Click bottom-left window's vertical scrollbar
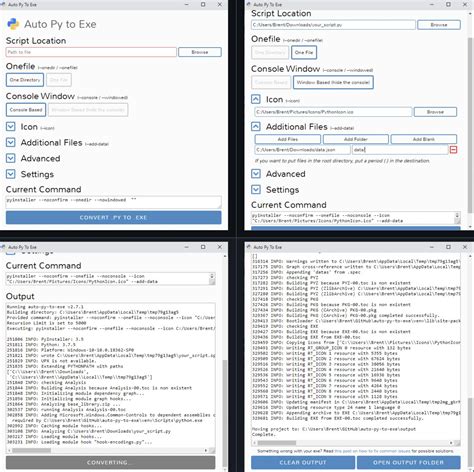Image resolution: width=474 pixels, height=472 pixels. [225, 413]
